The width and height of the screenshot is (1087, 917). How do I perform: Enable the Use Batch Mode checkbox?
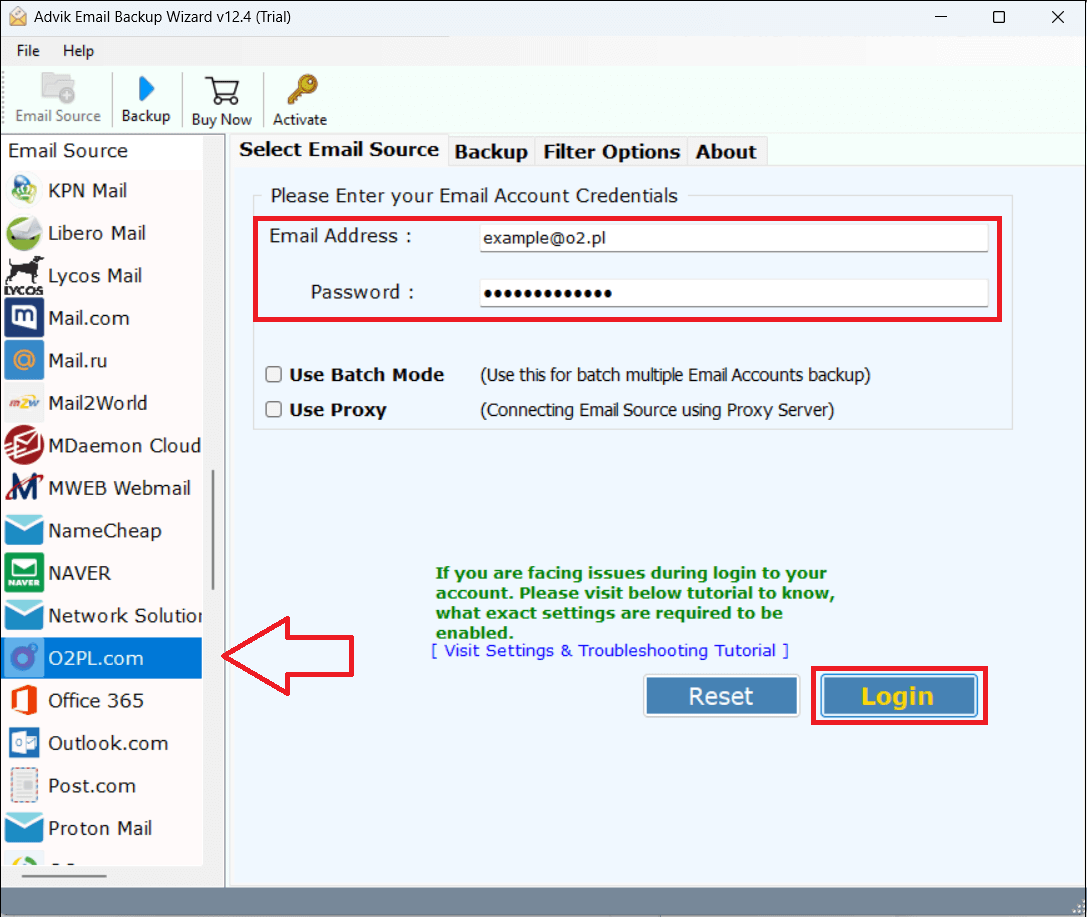[x=274, y=374]
